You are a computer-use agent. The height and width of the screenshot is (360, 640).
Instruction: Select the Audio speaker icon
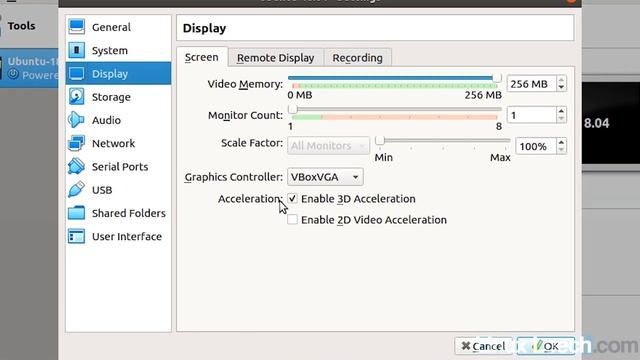(x=76, y=120)
